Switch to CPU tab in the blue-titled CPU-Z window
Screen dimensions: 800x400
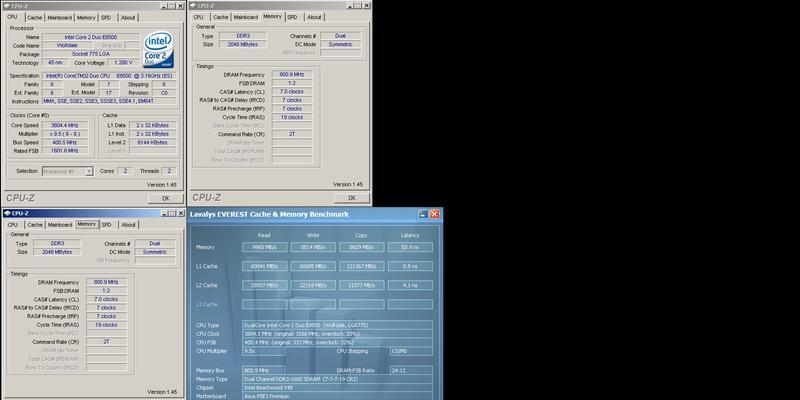coord(13,225)
